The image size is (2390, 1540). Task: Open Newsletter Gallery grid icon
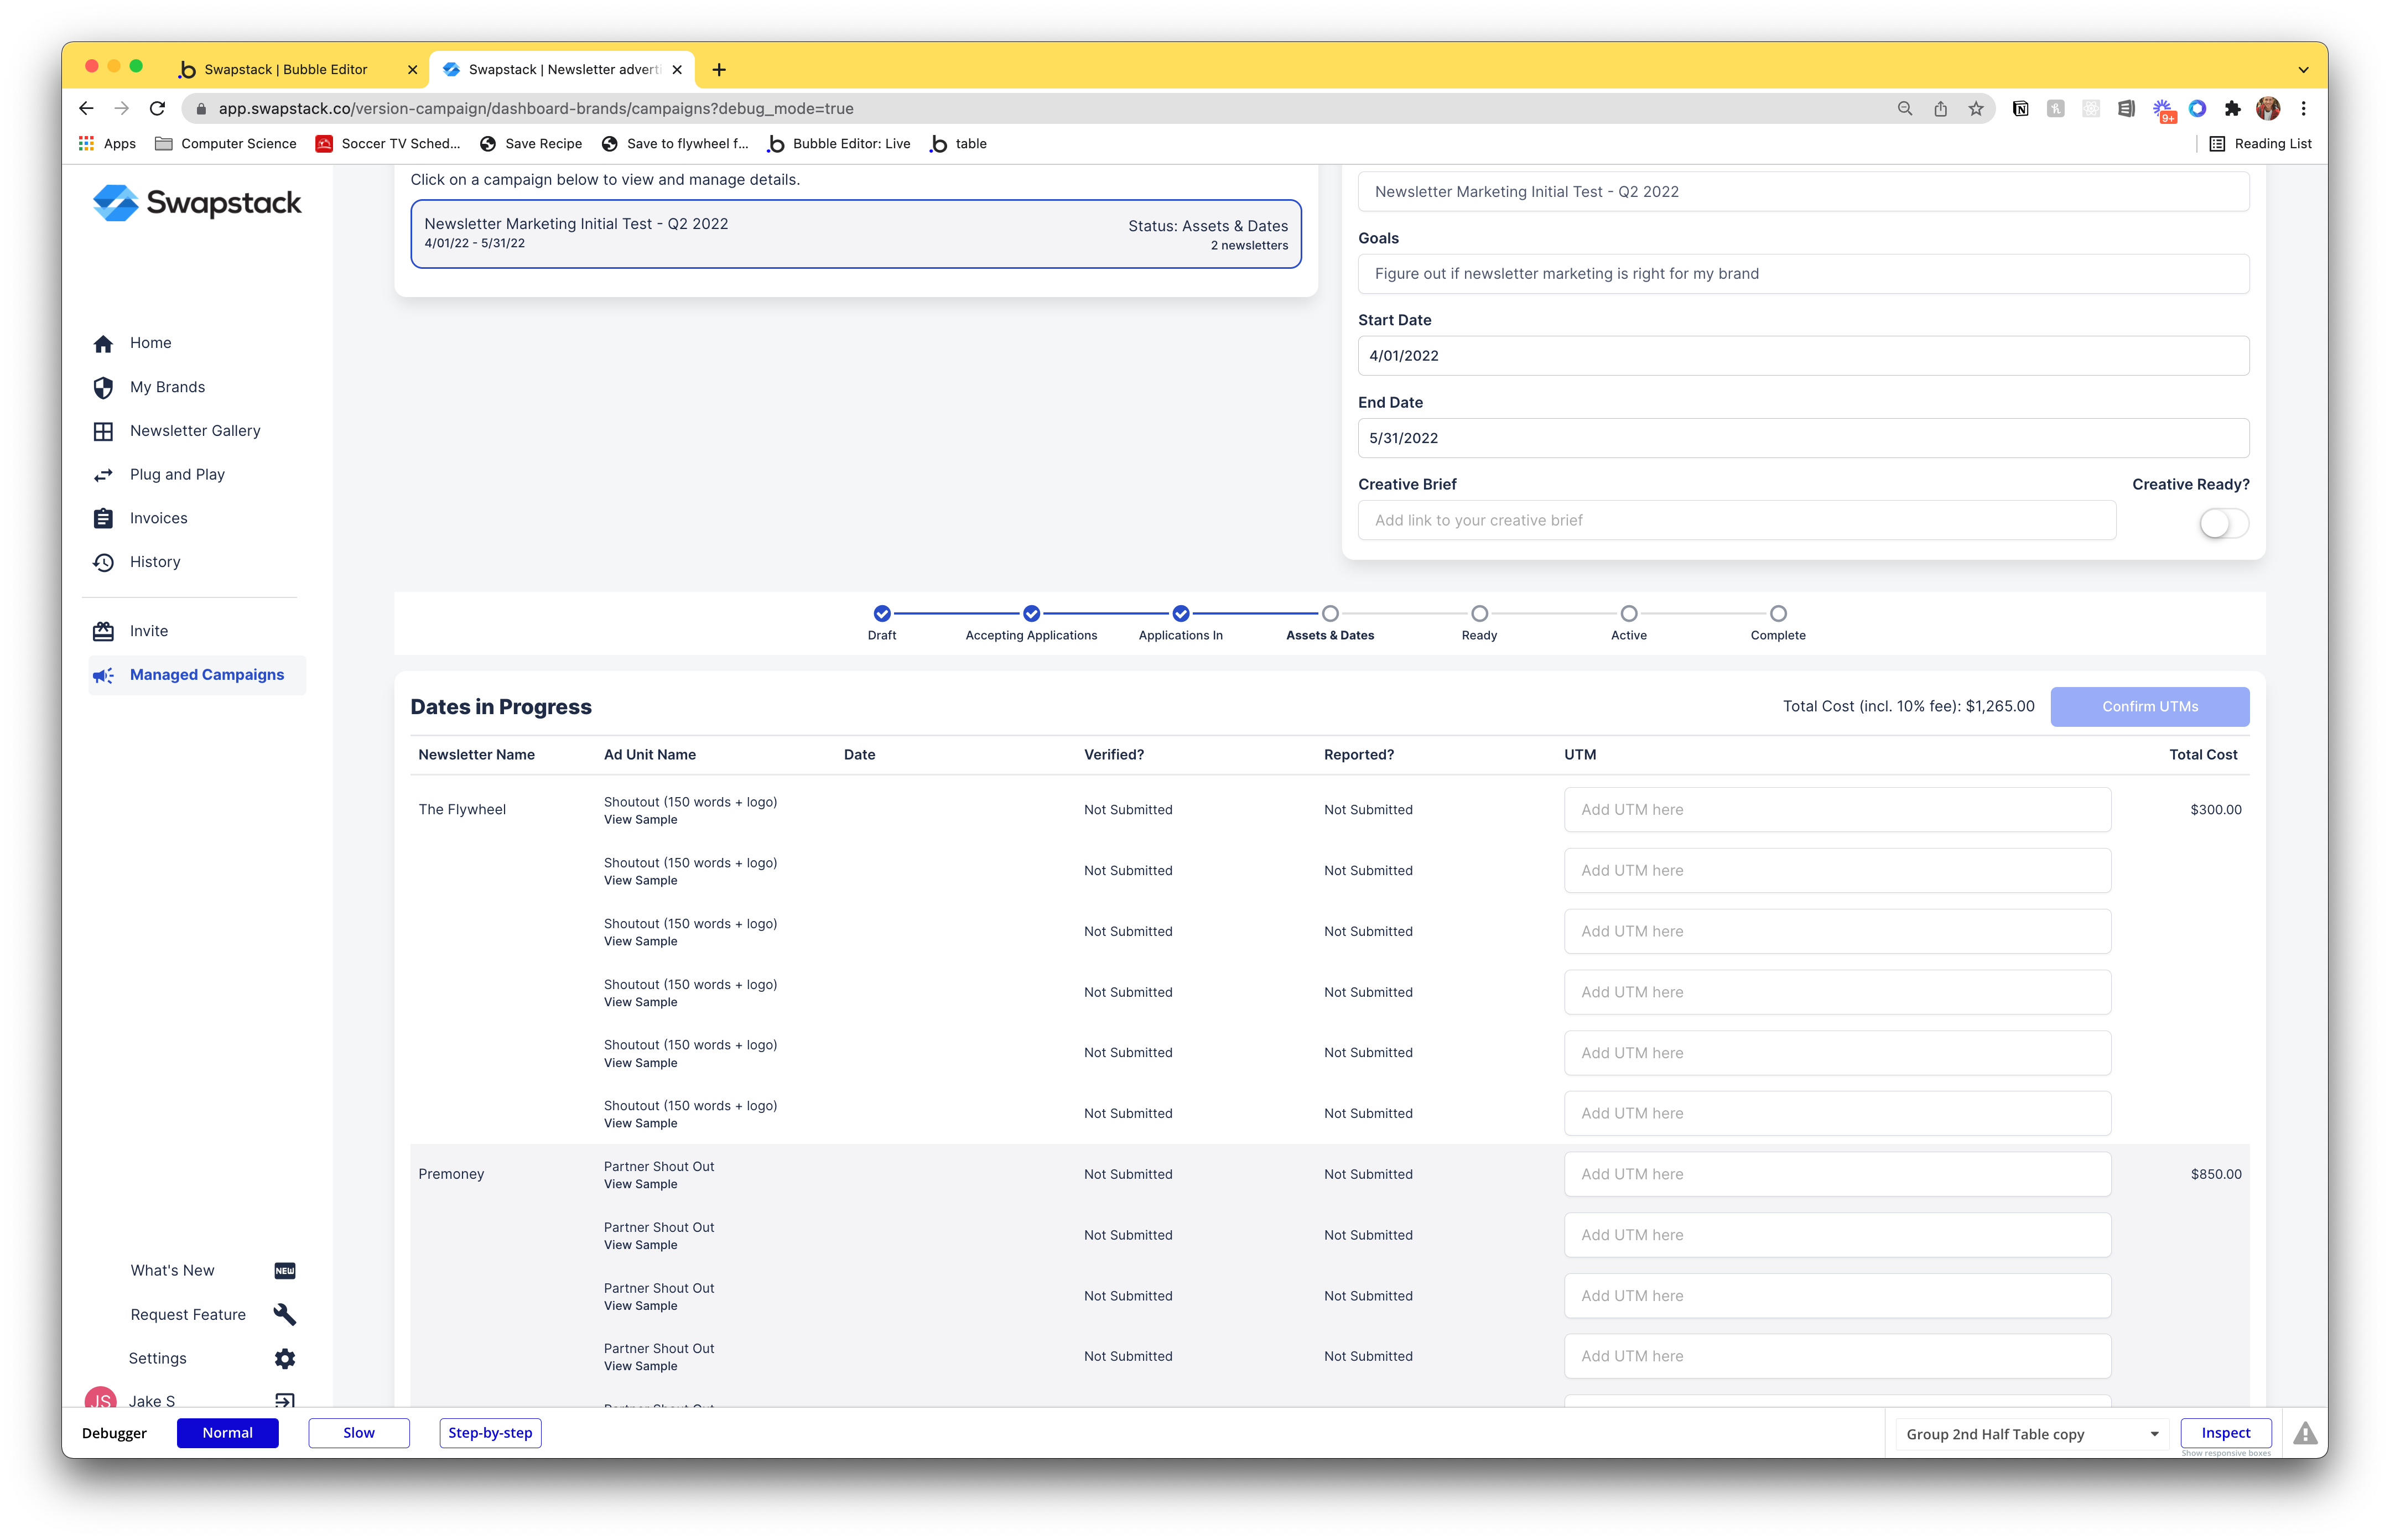point(103,431)
